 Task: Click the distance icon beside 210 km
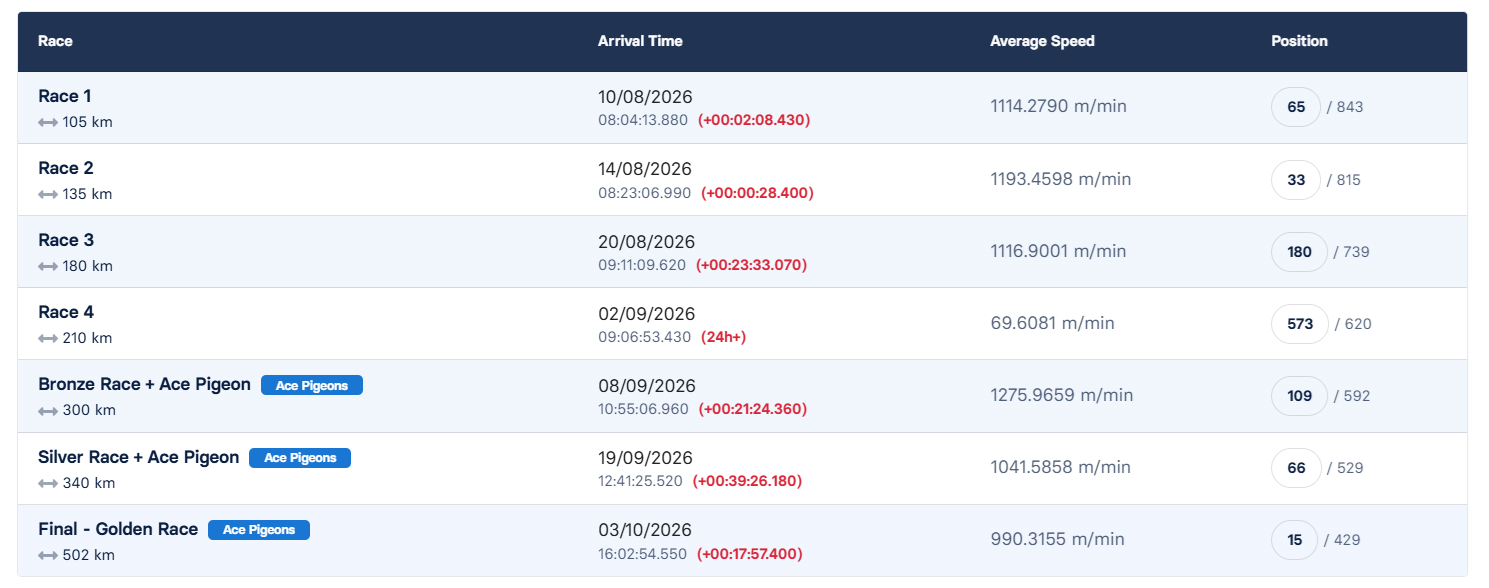(48, 338)
